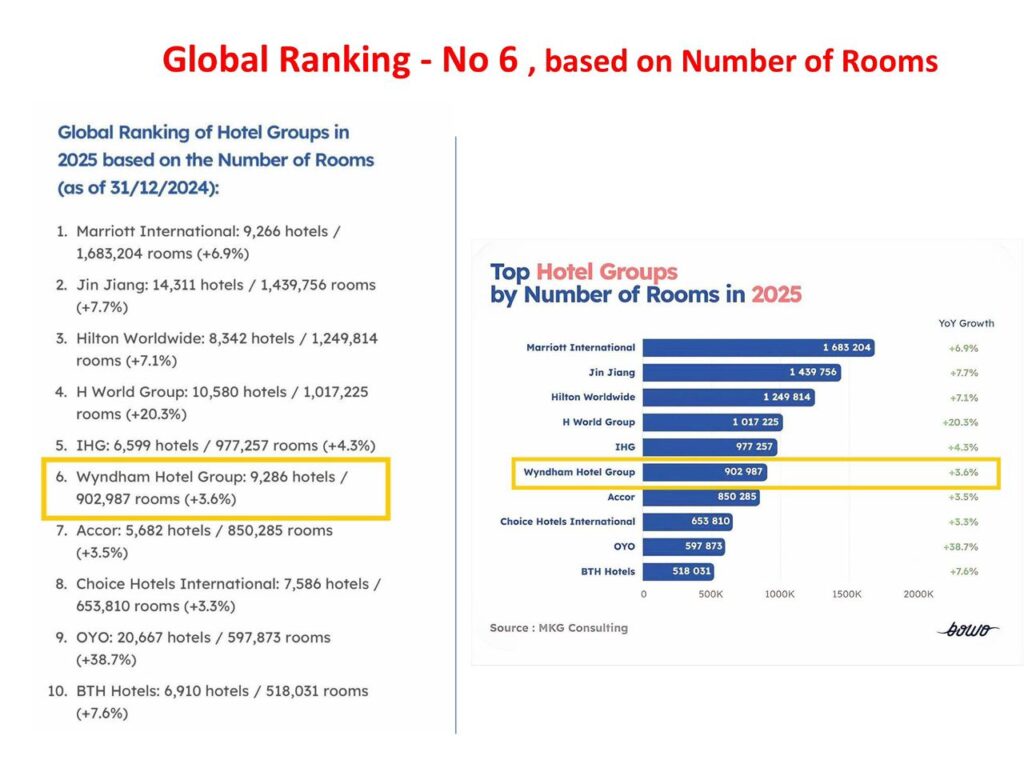Click the Accor bar showing 850 285
Viewport: 1024px width, 768px height.
[x=701, y=497]
